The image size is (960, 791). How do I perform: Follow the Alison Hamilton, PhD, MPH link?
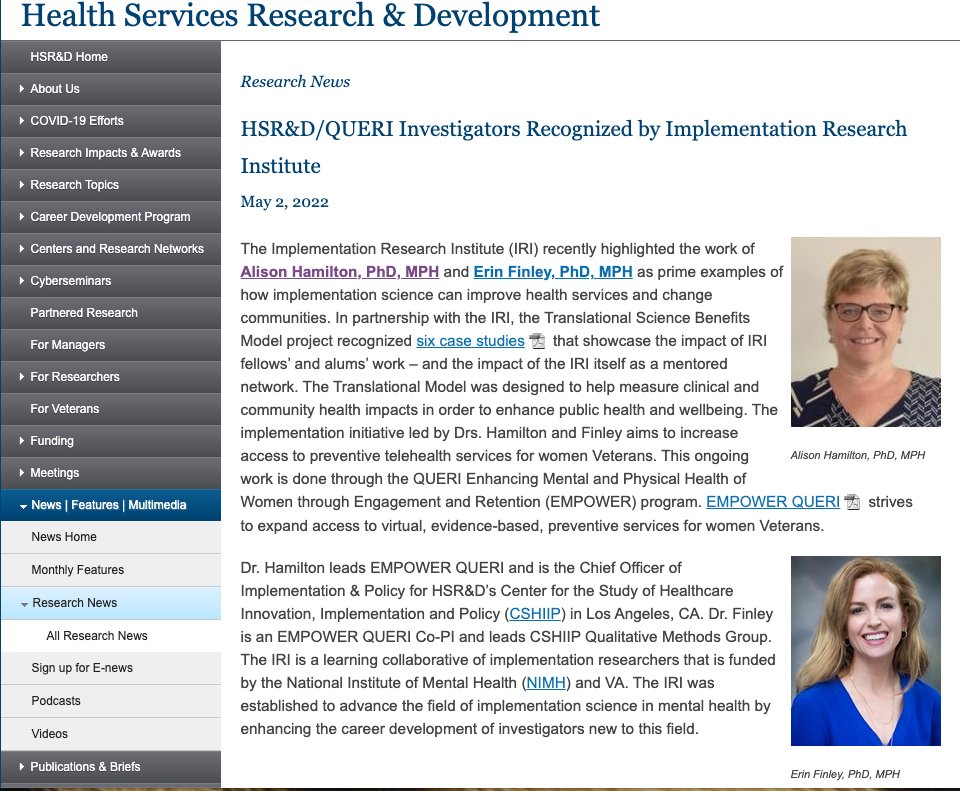pos(340,272)
